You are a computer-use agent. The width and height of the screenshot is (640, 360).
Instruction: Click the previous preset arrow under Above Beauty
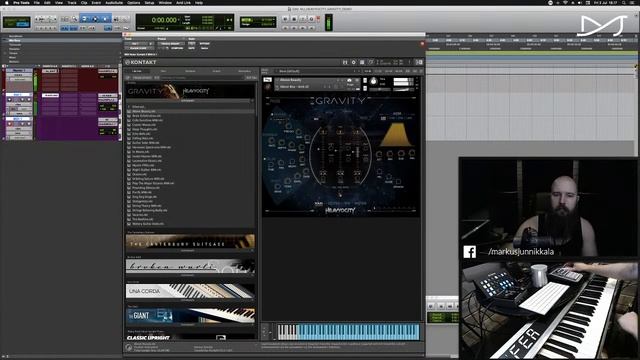tap(325, 87)
